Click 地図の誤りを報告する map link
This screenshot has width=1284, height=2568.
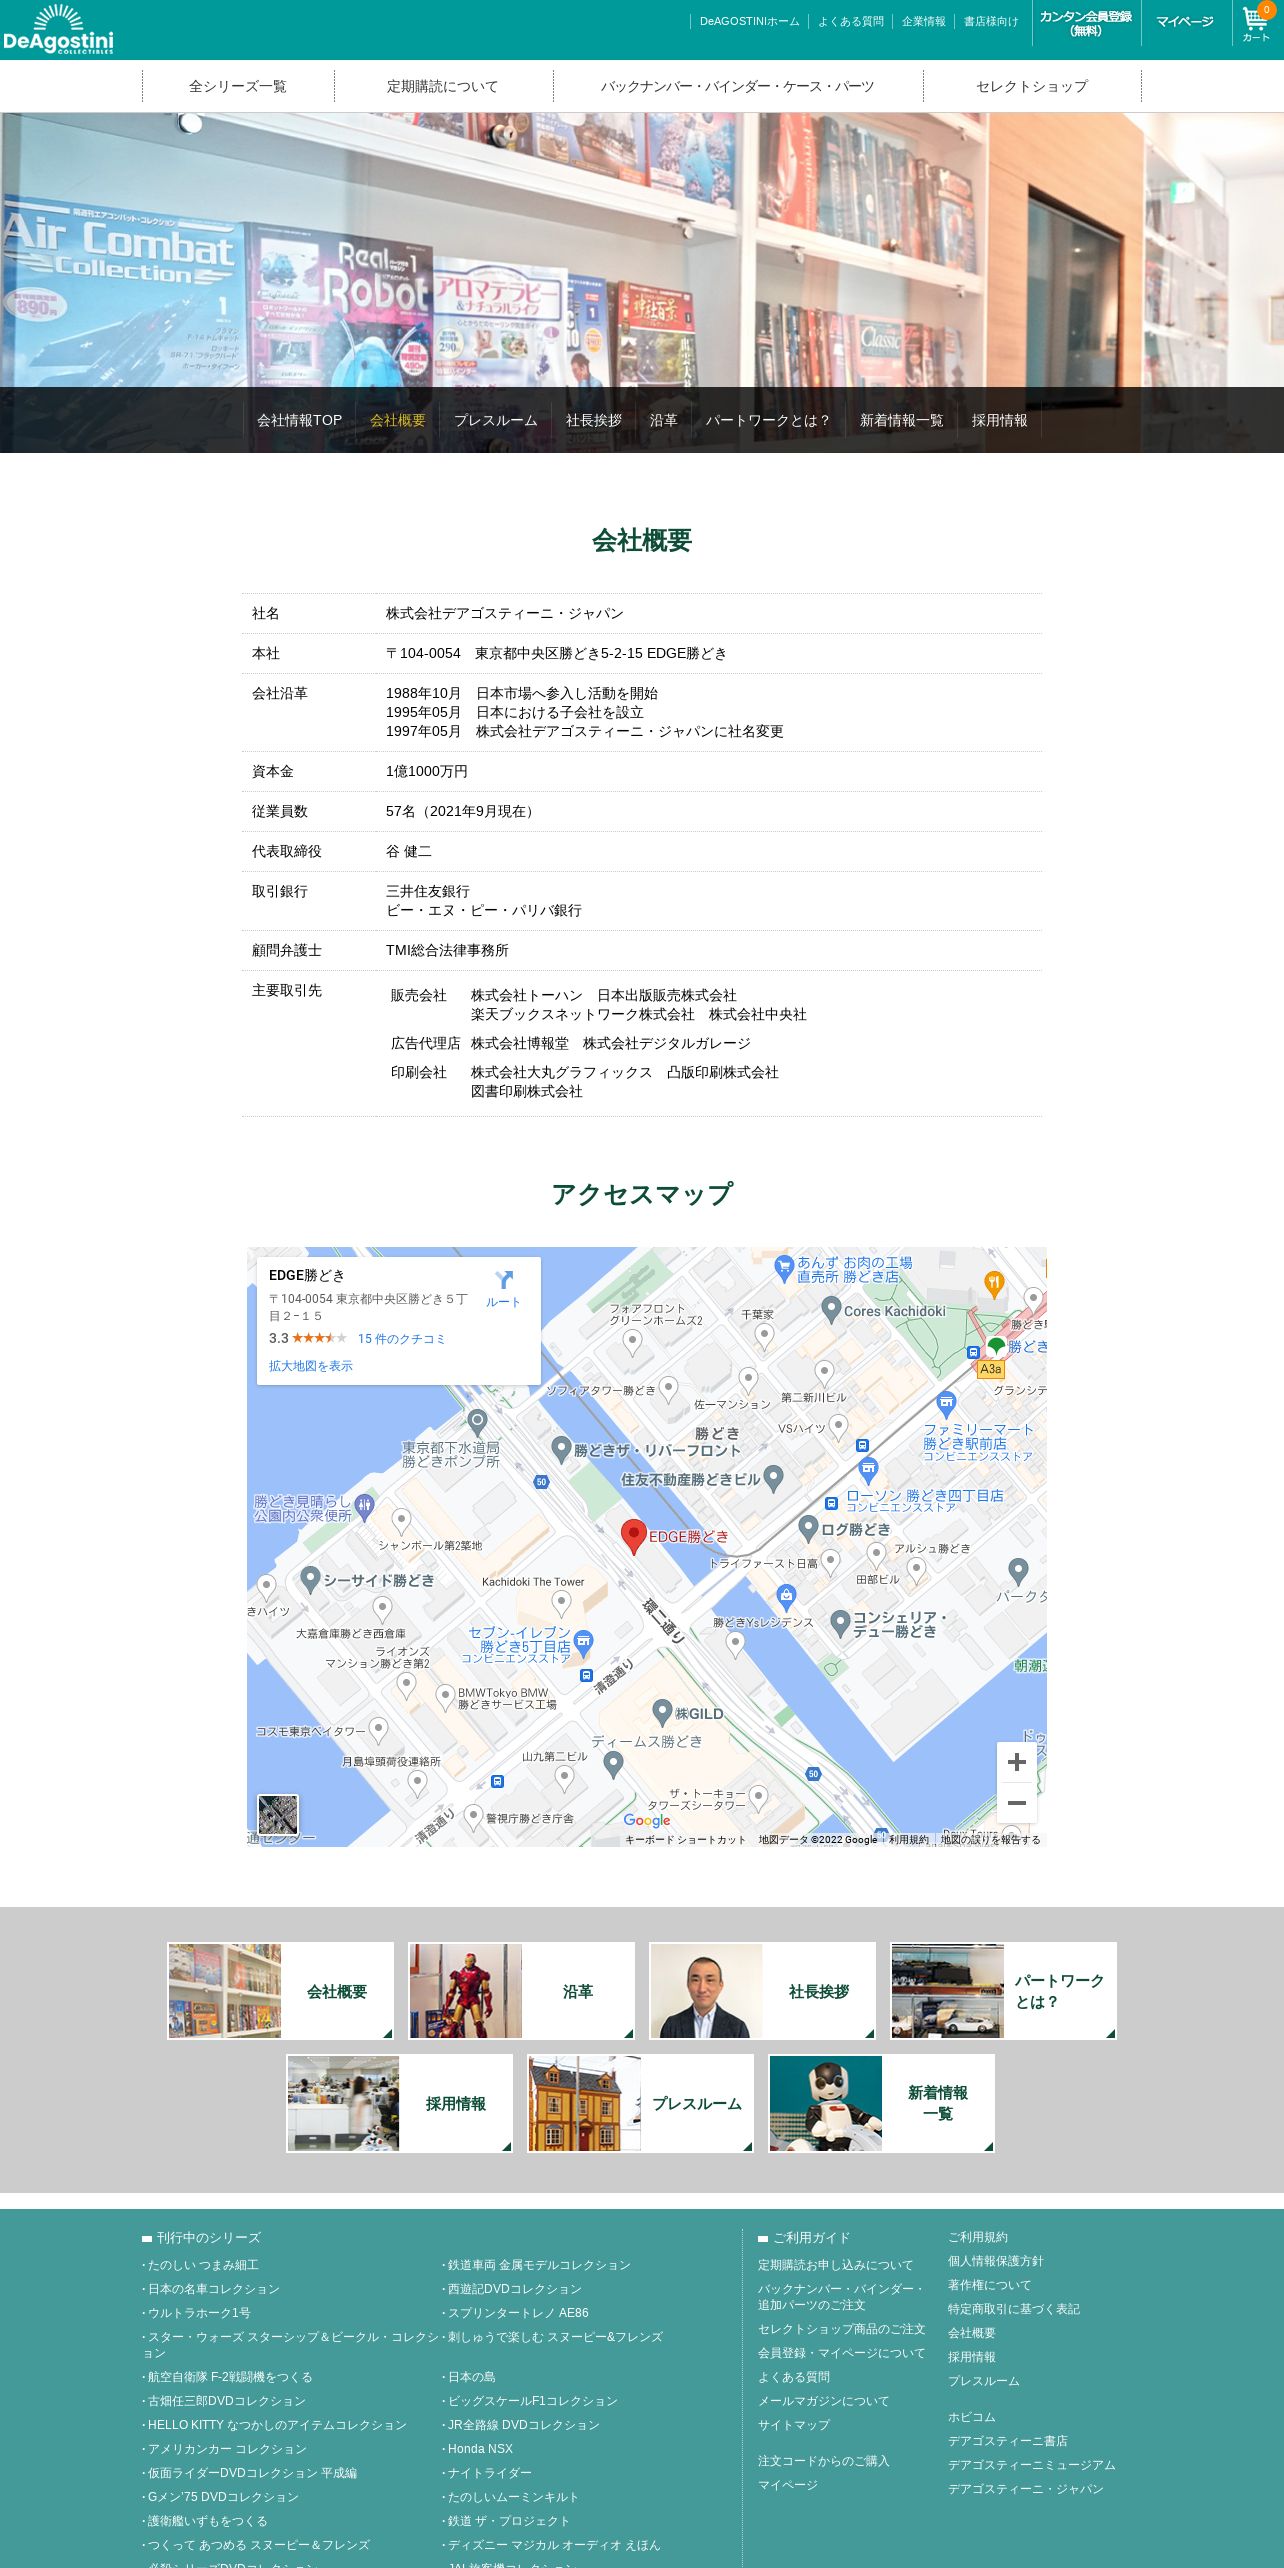point(991,1840)
